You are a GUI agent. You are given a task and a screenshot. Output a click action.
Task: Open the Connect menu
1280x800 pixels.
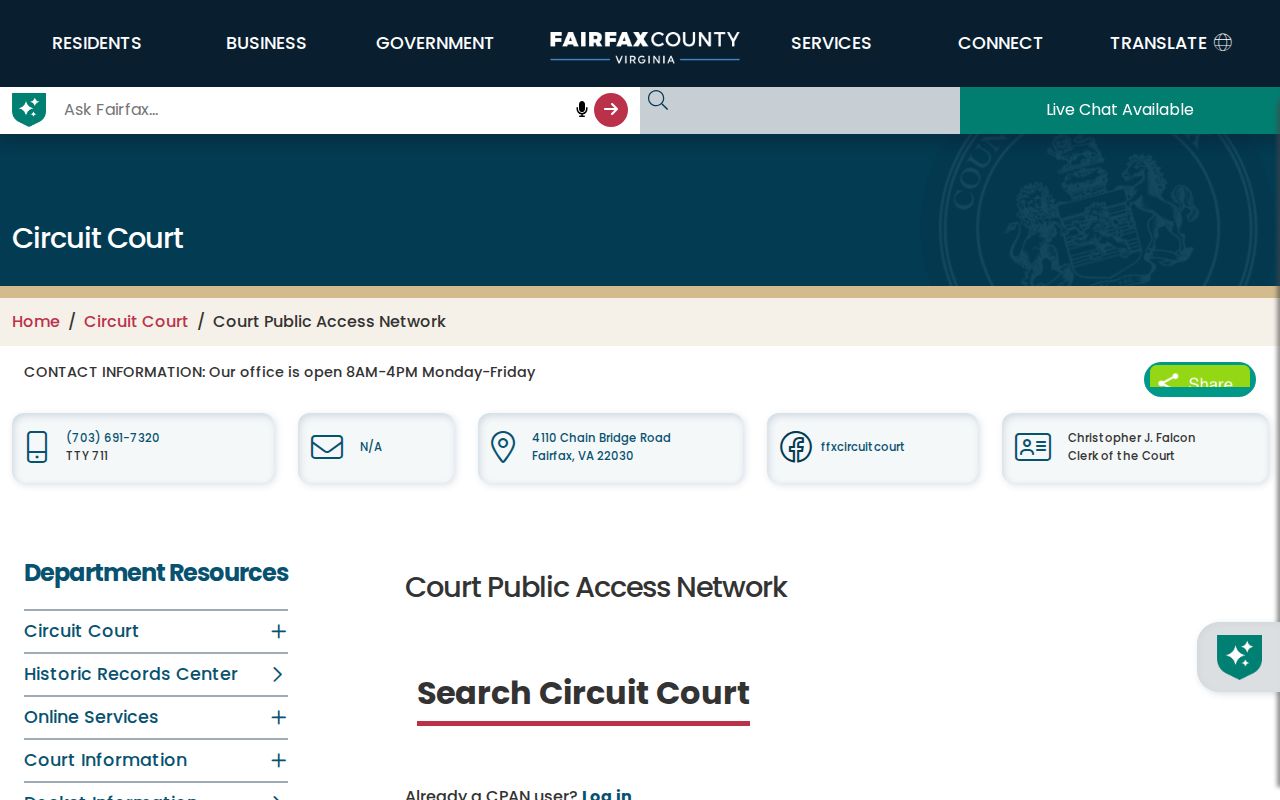click(1000, 43)
